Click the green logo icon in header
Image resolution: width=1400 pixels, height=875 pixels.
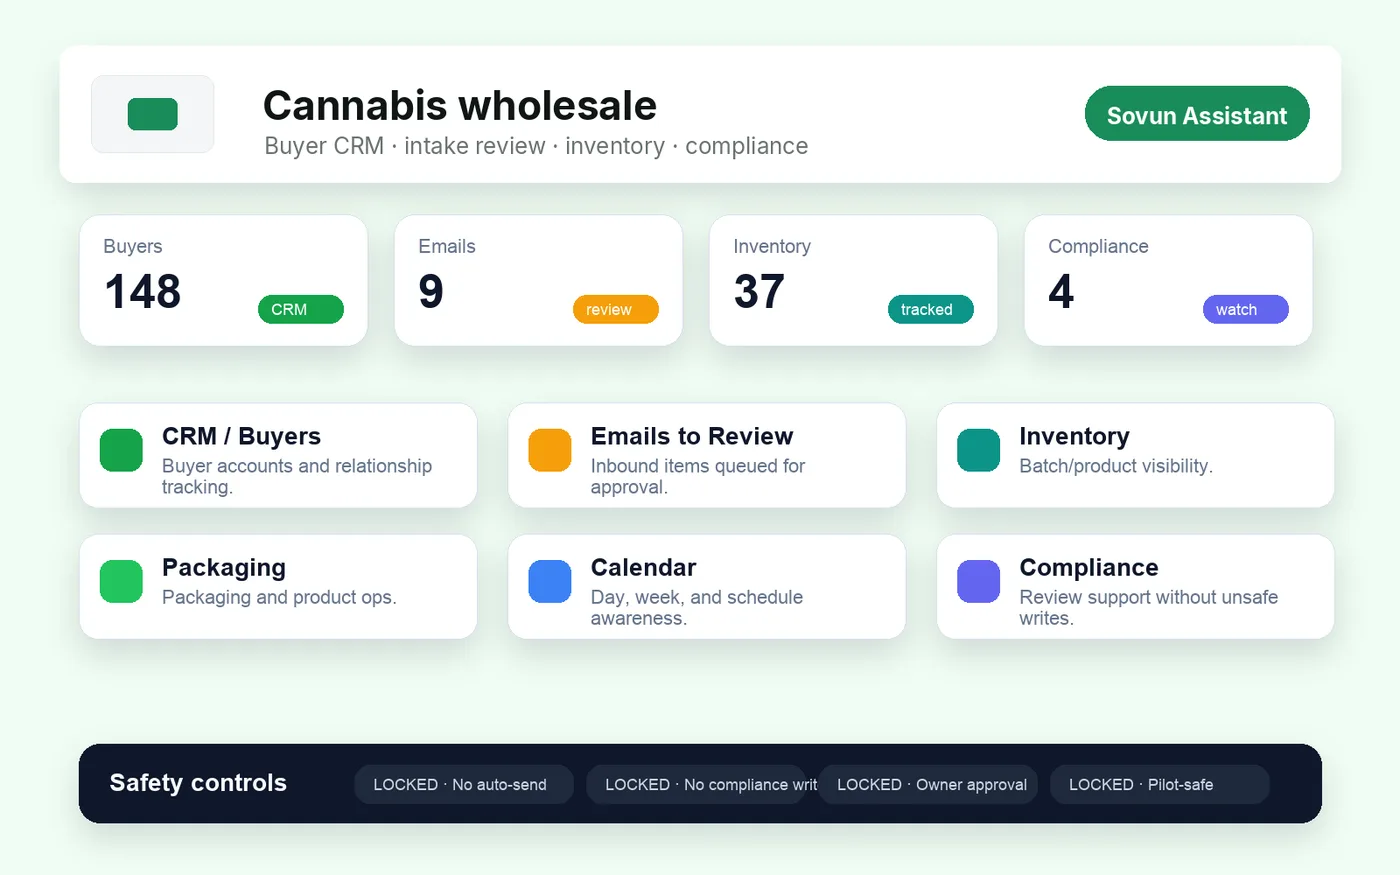pyautogui.click(x=153, y=114)
